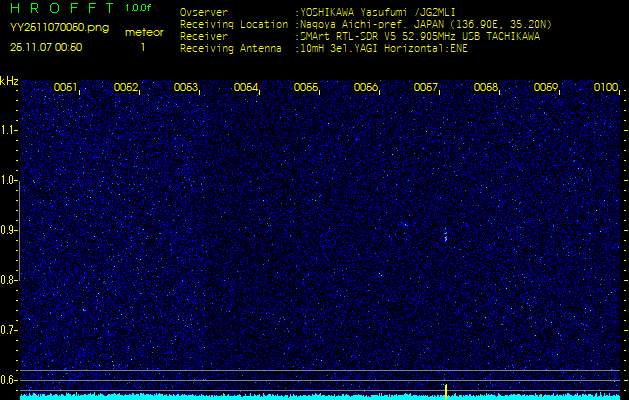Click the 0.7 frequency axis label
Screen dimensions: 629x400
point(9,330)
